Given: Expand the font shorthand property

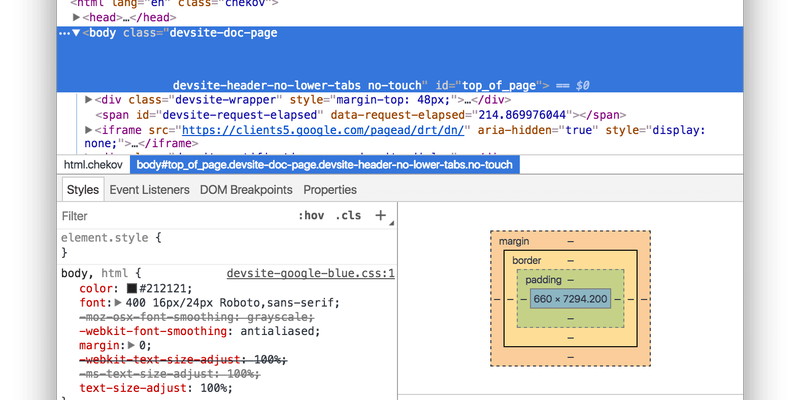Looking at the screenshot, I should (119, 303).
